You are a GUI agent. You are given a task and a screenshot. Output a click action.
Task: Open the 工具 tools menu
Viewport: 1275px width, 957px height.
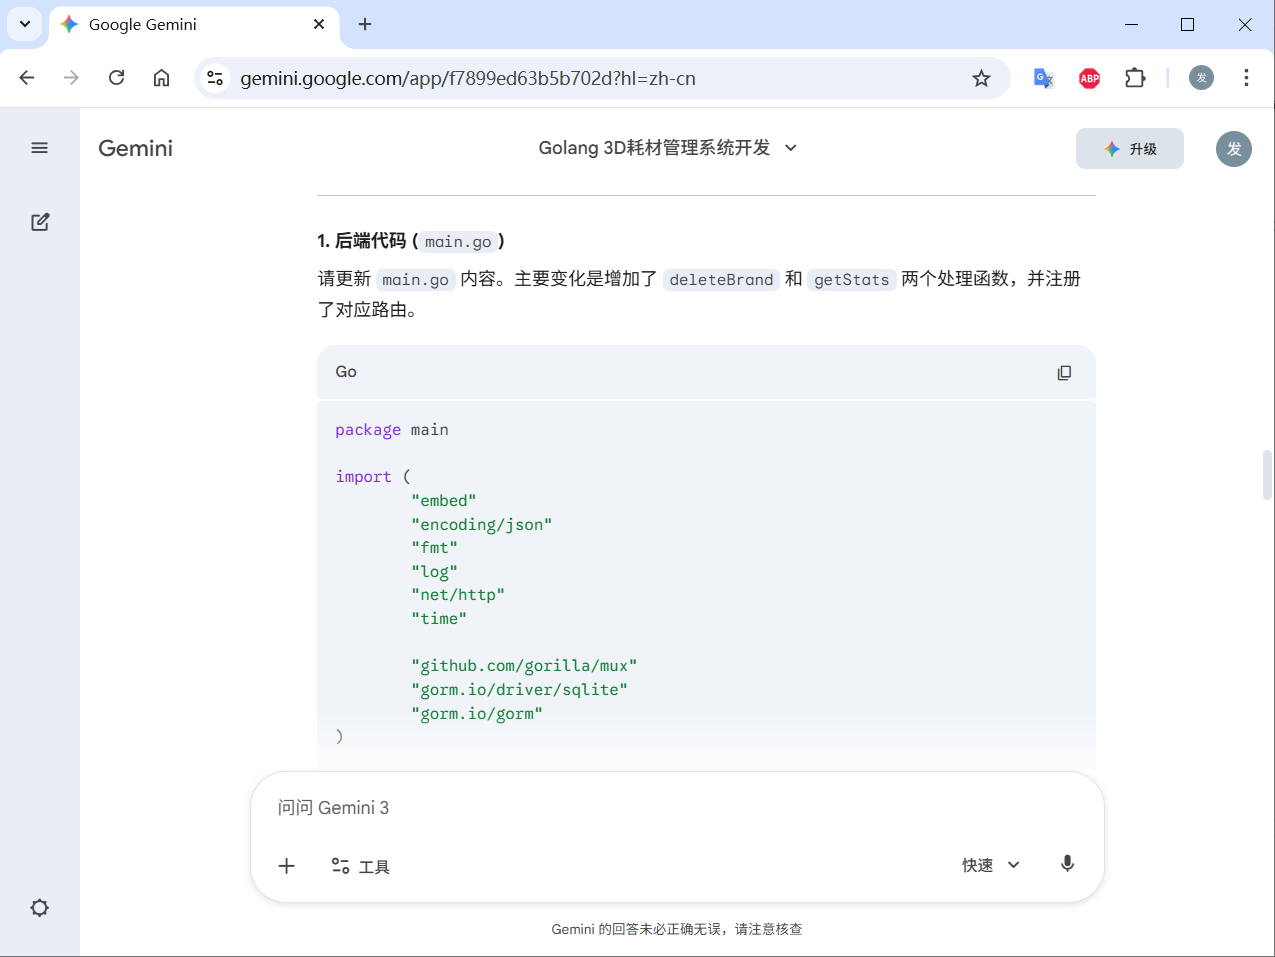pyautogui.click(x=361, y=866)
